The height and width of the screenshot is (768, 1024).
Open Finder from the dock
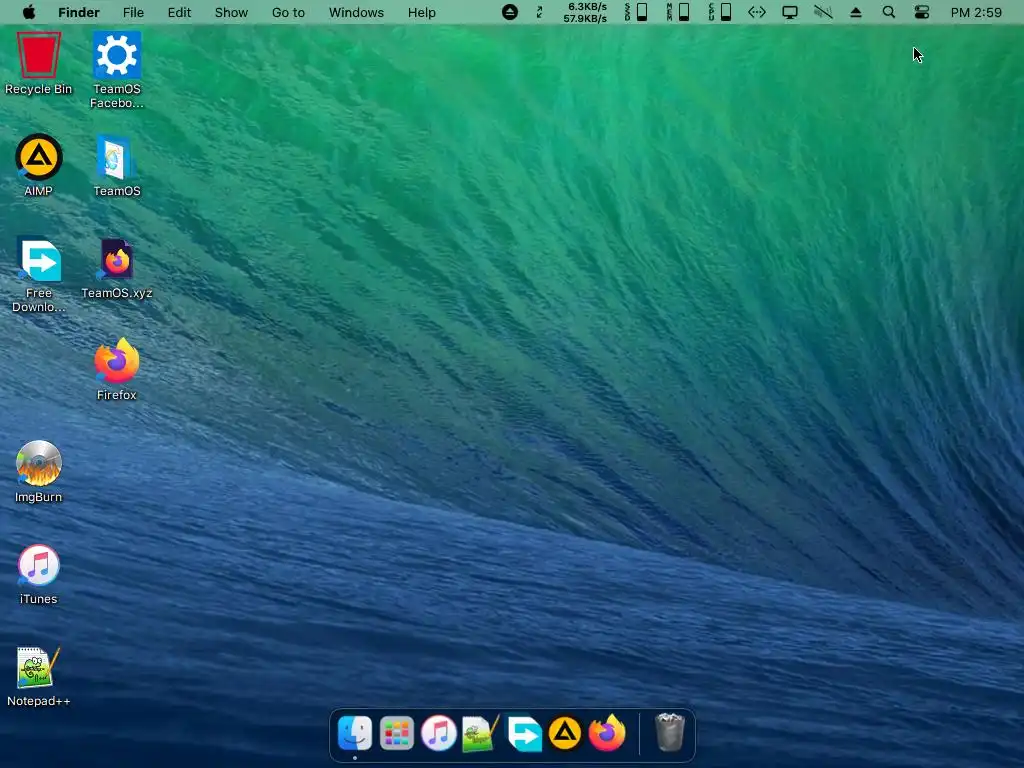pyautogui.click(x=355, y=733)
